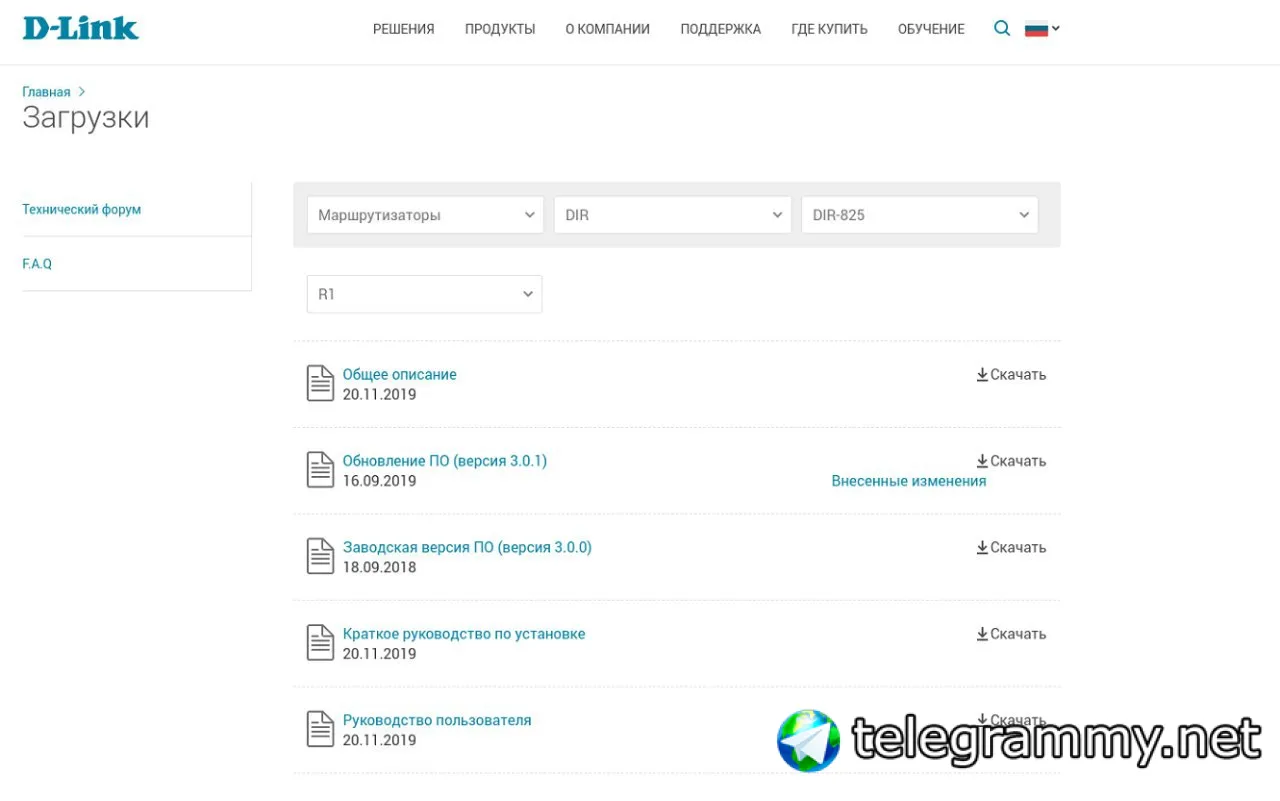Open the О КОМПАНИИ menu
The height and width of the screenshot is (801, 1280).
tap(608, 29)
